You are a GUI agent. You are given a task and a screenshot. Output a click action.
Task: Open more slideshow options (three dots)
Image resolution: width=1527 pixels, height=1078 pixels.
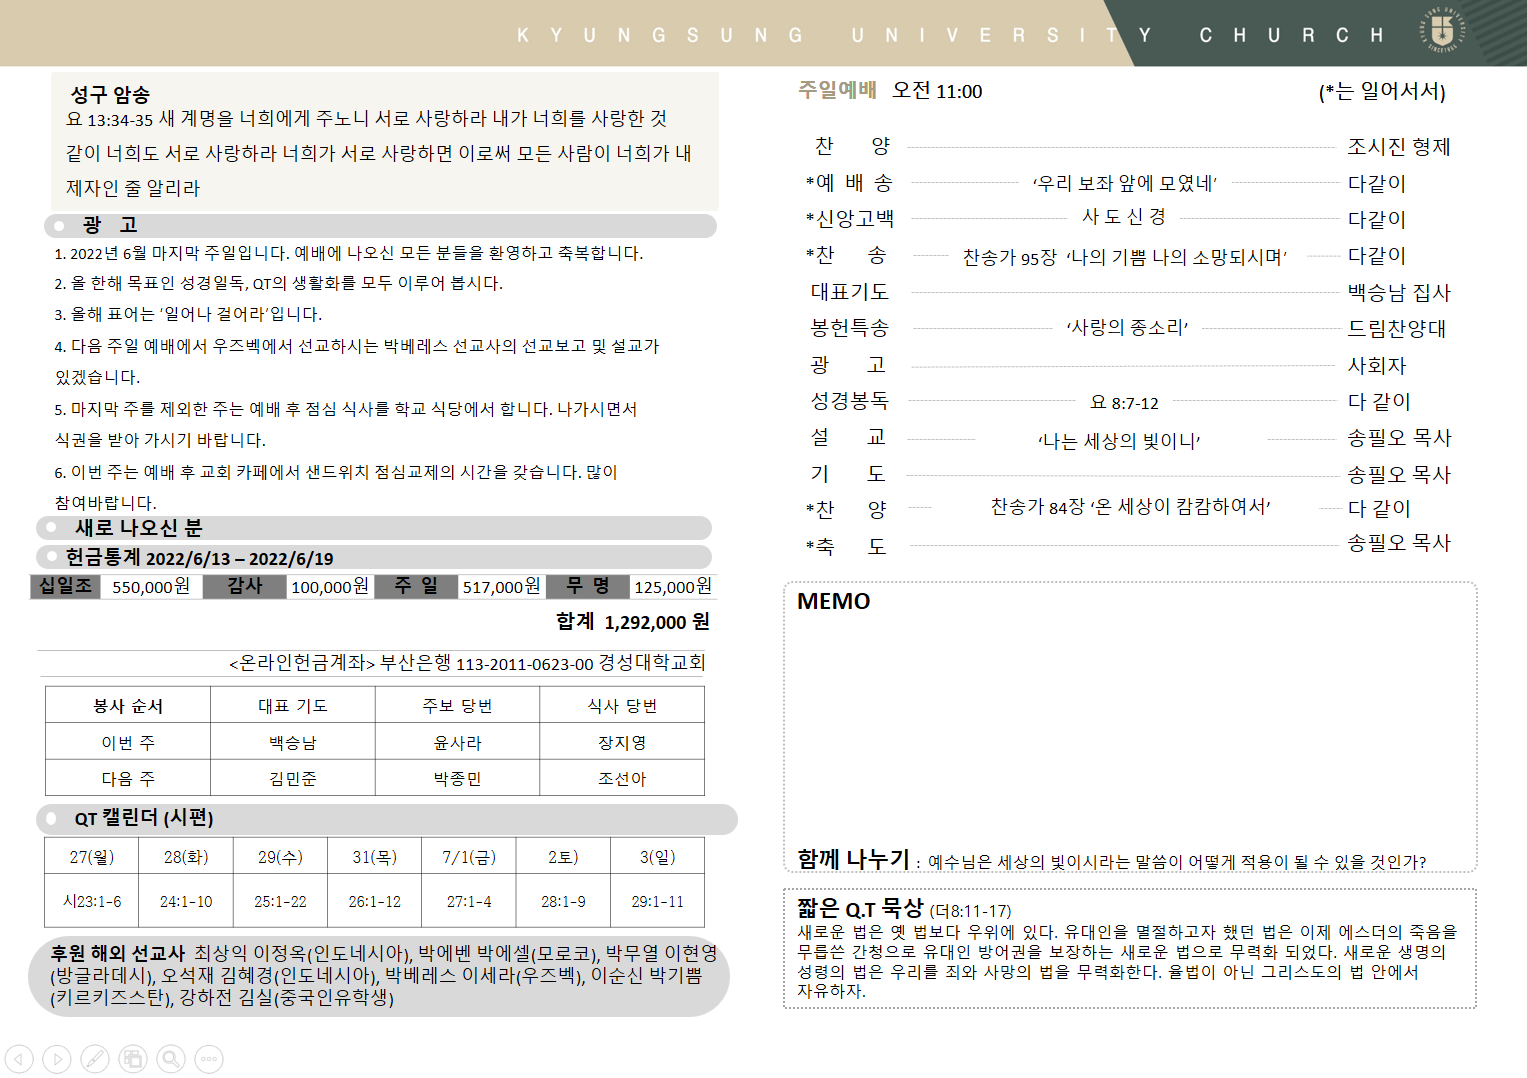tap(209, 1058)
